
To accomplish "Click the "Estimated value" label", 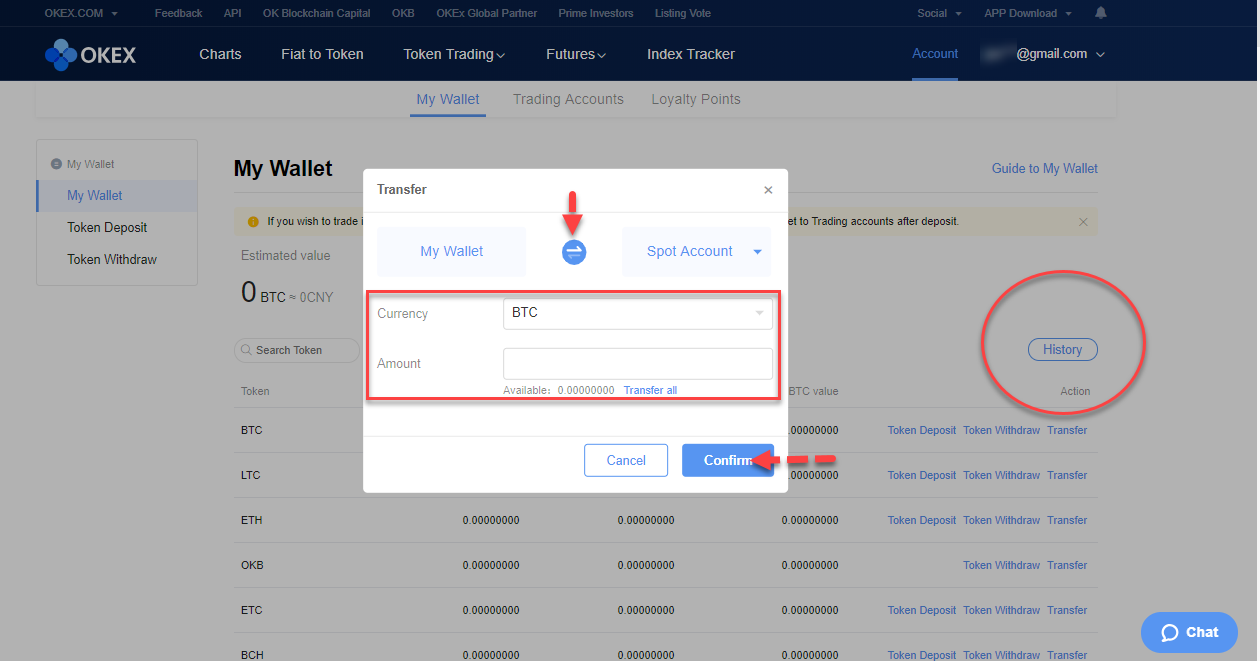I will (x=286, y=256).
